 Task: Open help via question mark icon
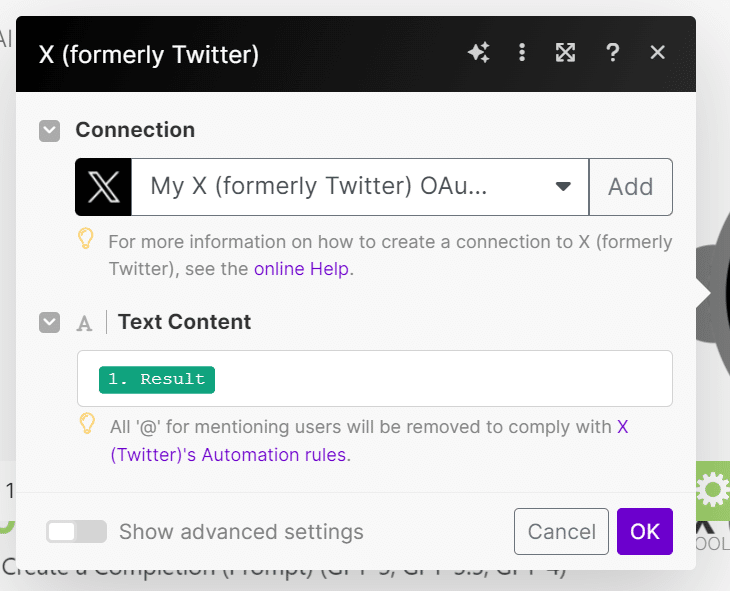coord(613,53)
